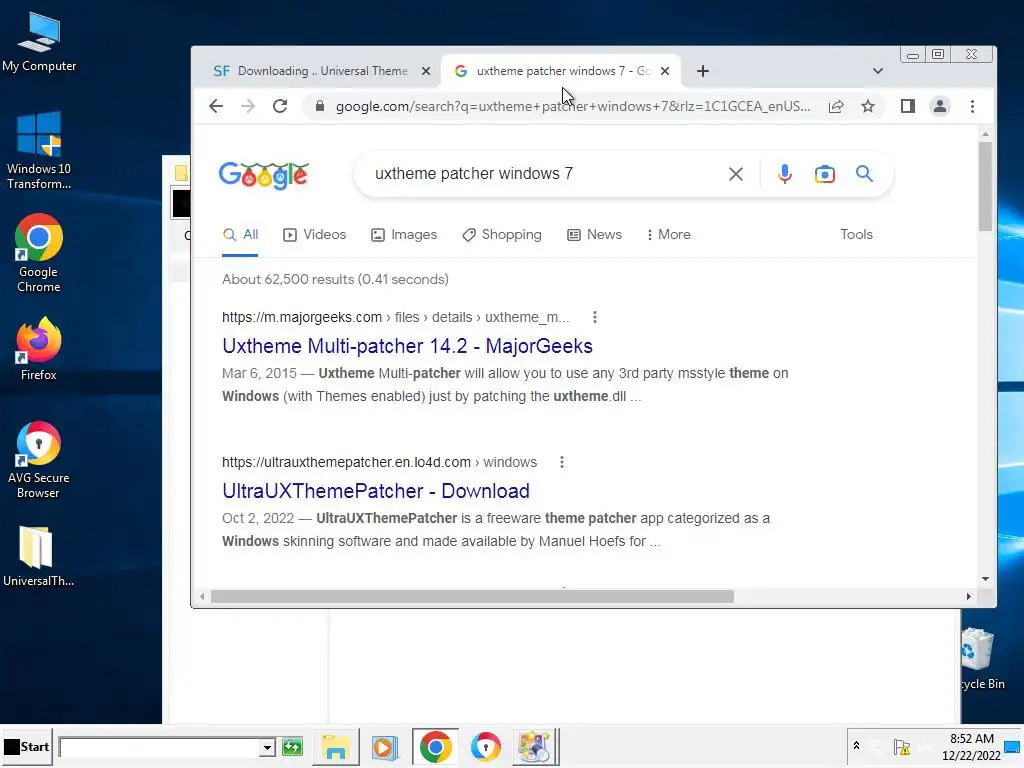Search by image camera icon

pyautogui.click(x=825, y=174)
